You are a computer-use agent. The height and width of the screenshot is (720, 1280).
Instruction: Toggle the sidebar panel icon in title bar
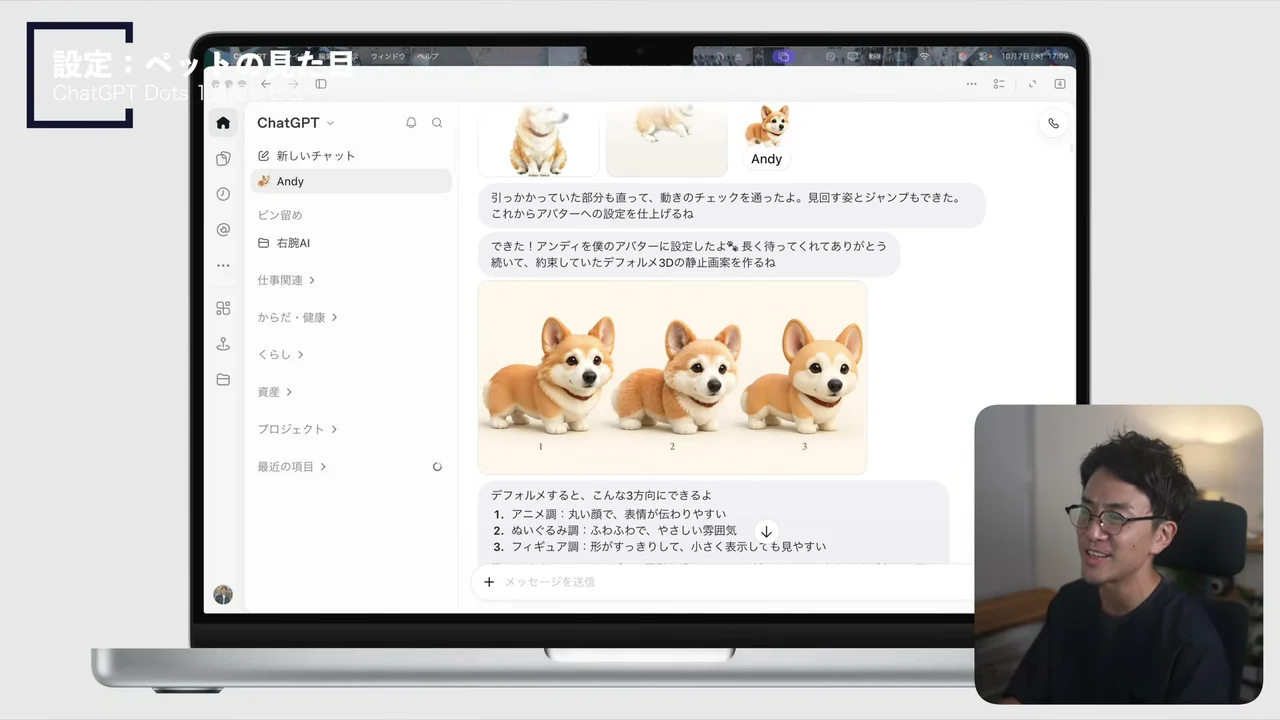[x=321, y=84]
